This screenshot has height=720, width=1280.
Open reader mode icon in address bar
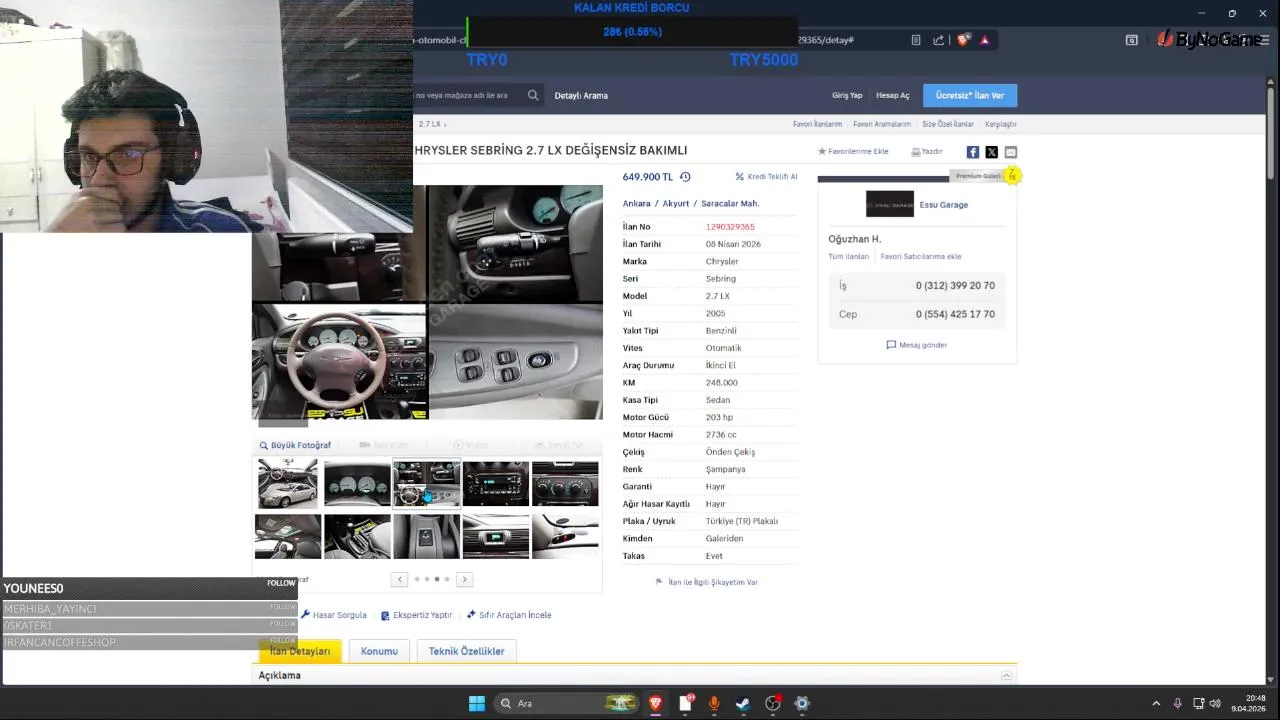coord(915,40)
